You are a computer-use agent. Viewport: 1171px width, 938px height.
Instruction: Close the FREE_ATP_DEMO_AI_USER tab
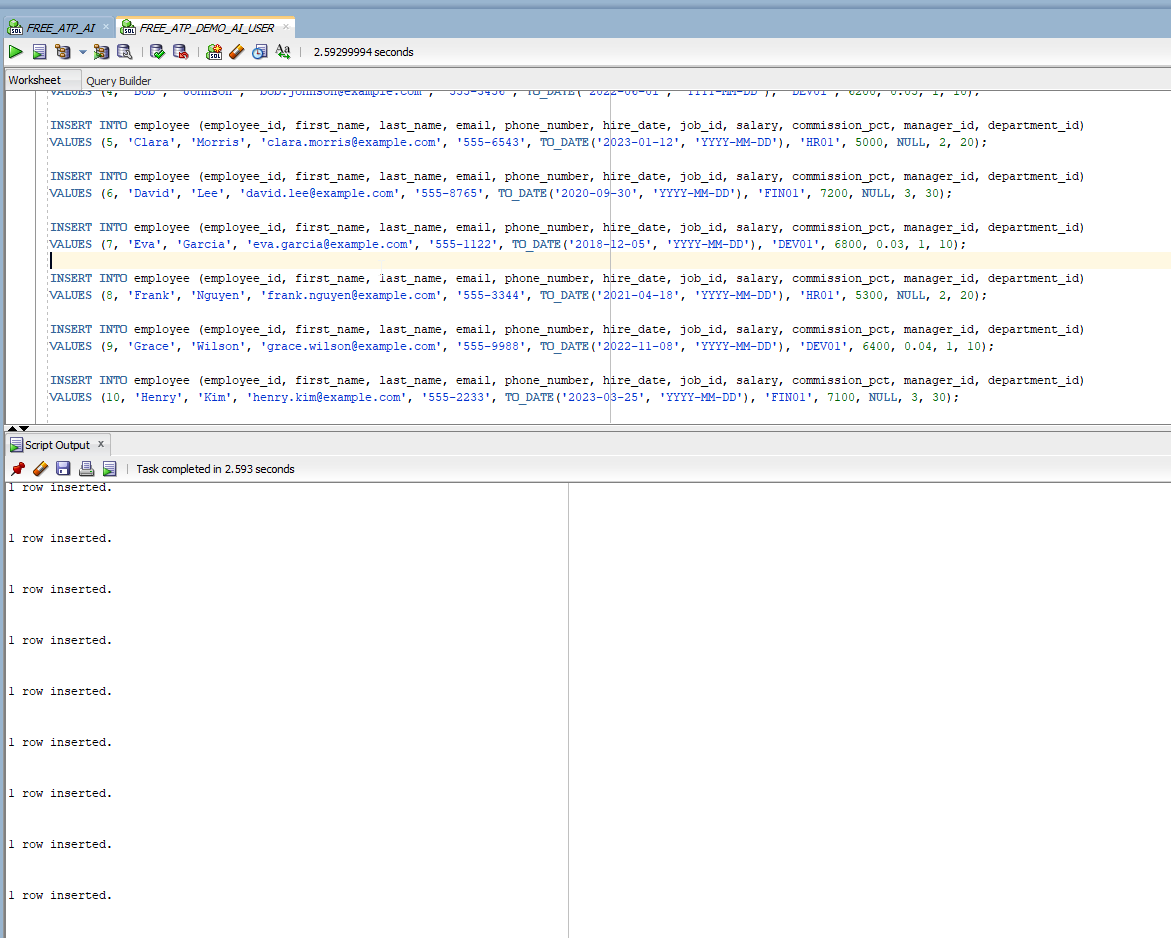point(285,27)
